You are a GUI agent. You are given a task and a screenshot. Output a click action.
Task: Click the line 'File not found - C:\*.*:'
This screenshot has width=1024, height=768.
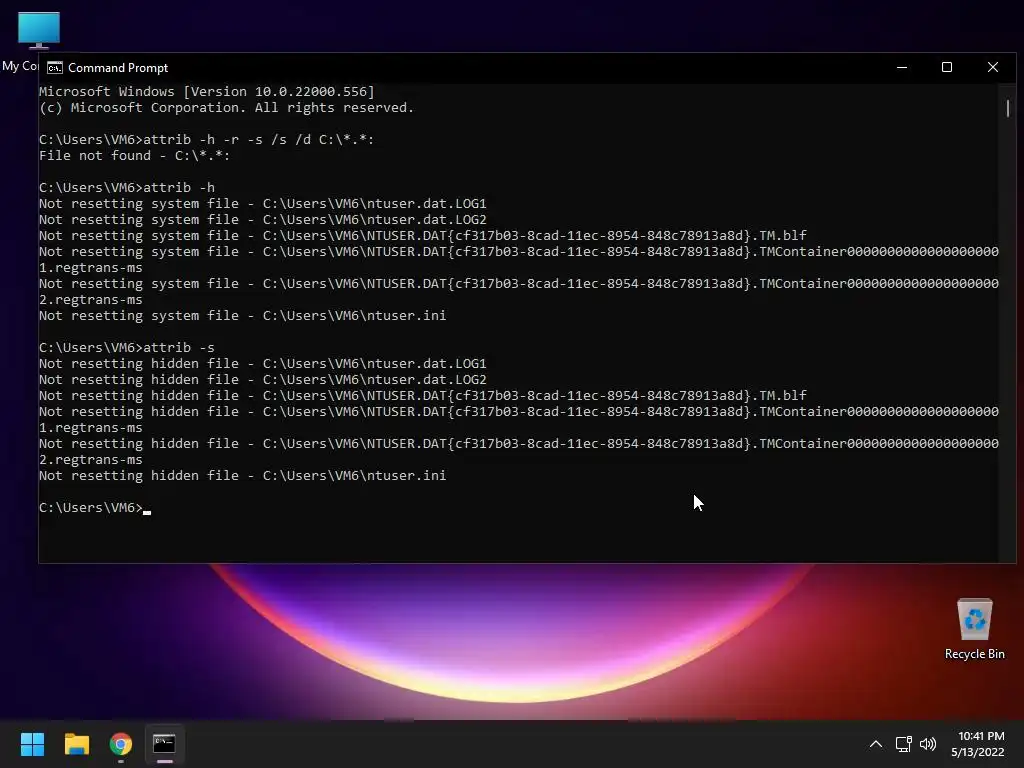(x=135, y=155)
